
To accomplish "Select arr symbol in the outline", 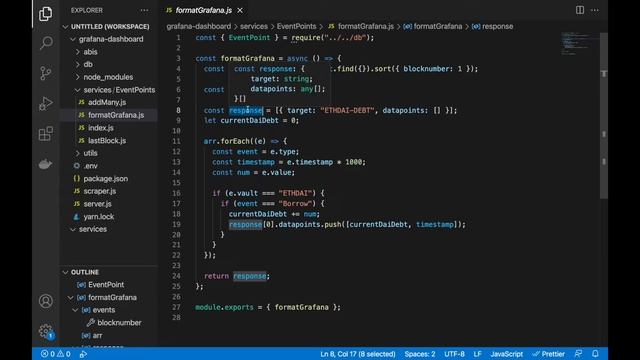I will [109, 335].
